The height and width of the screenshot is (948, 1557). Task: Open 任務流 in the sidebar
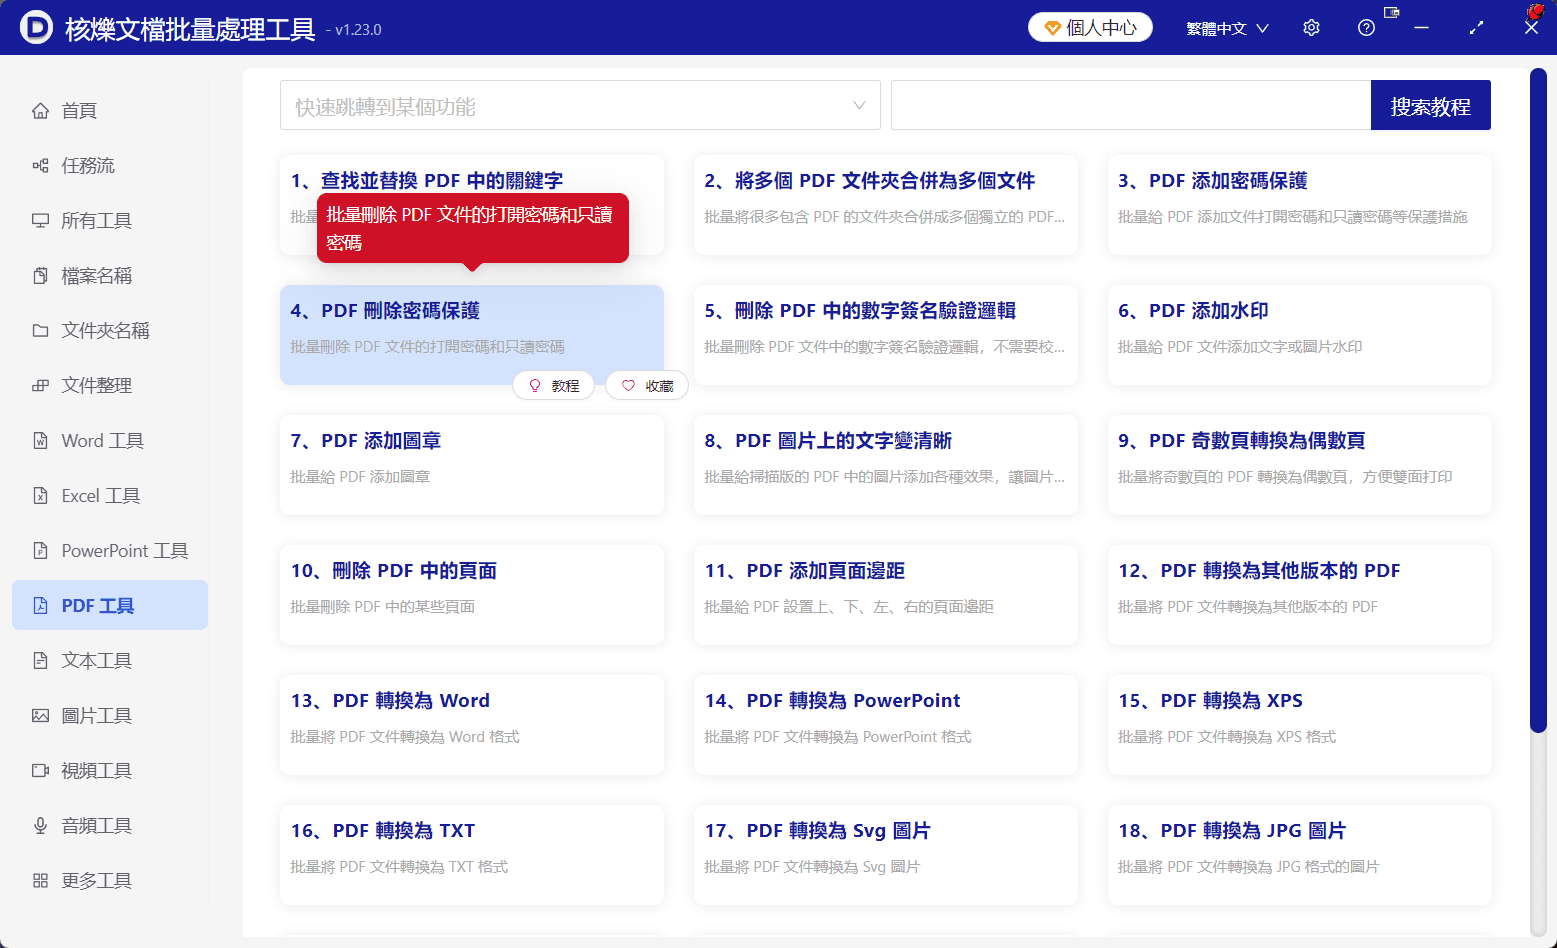(110, 165)
